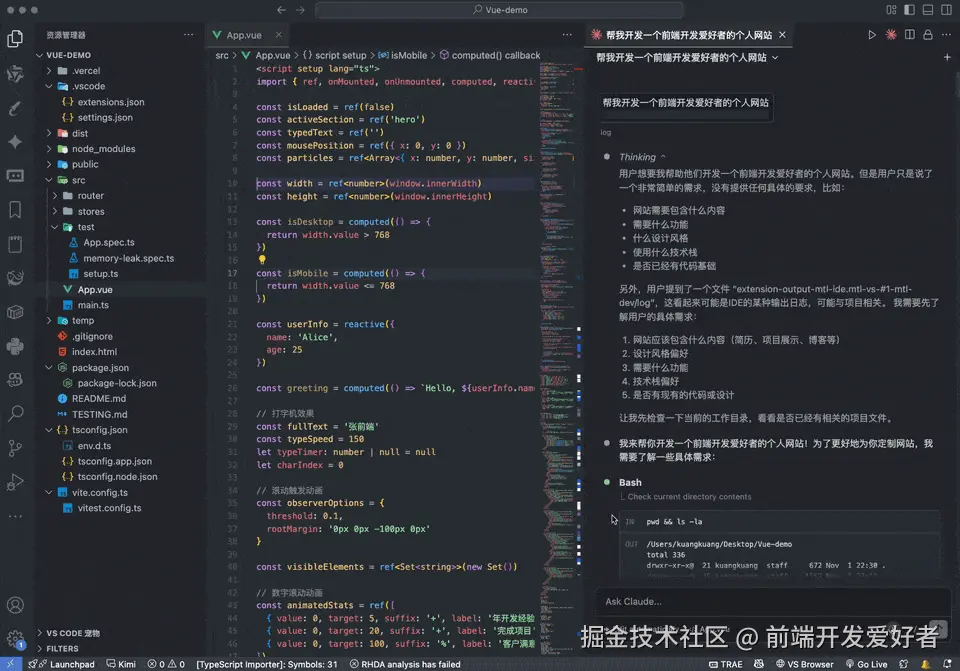
Task: Click the remote window icon in status bar
Action: coord(10,664)
